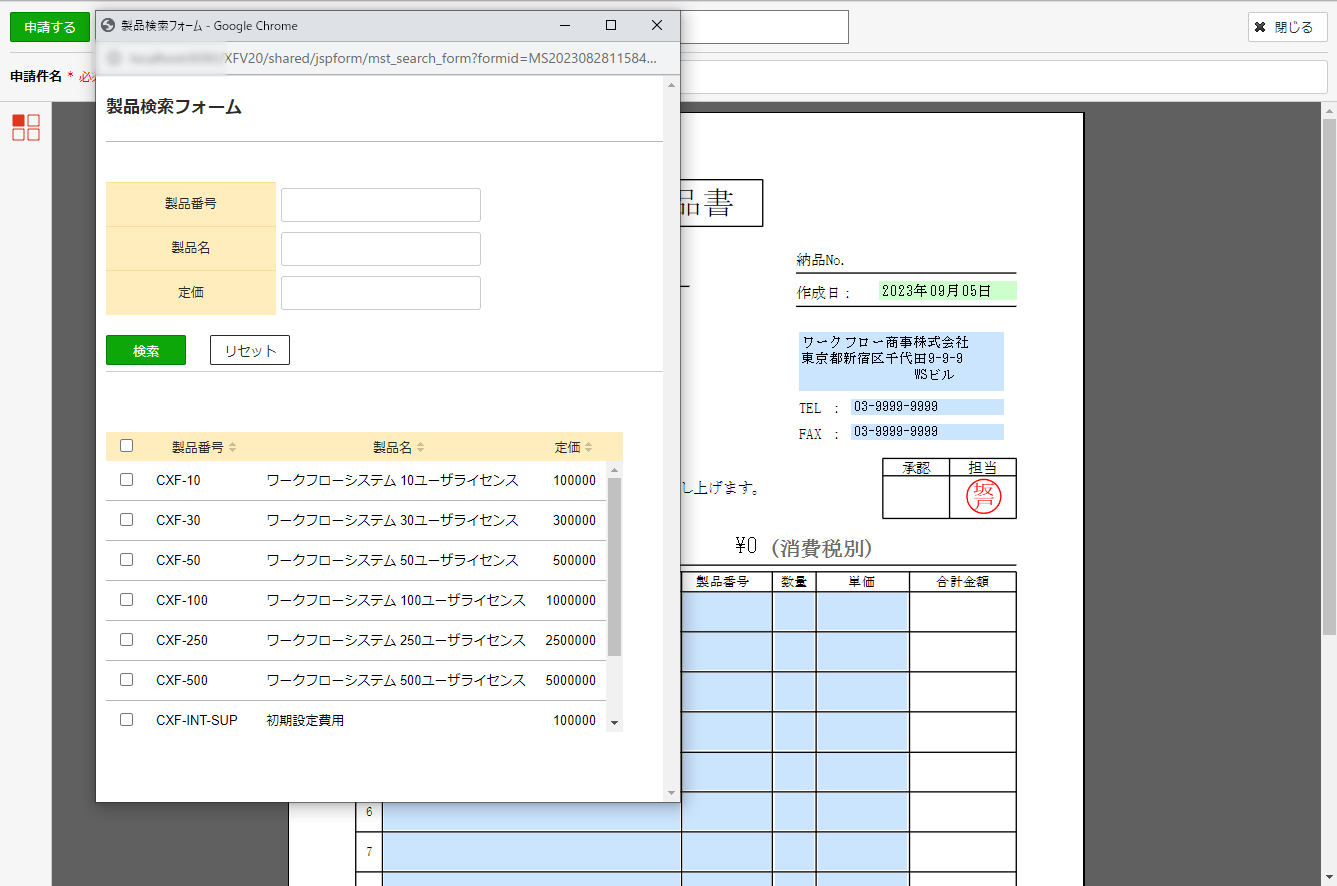
Task: Tick the CXF-INT-SUP row checkbox
Action: click(126, 720)
